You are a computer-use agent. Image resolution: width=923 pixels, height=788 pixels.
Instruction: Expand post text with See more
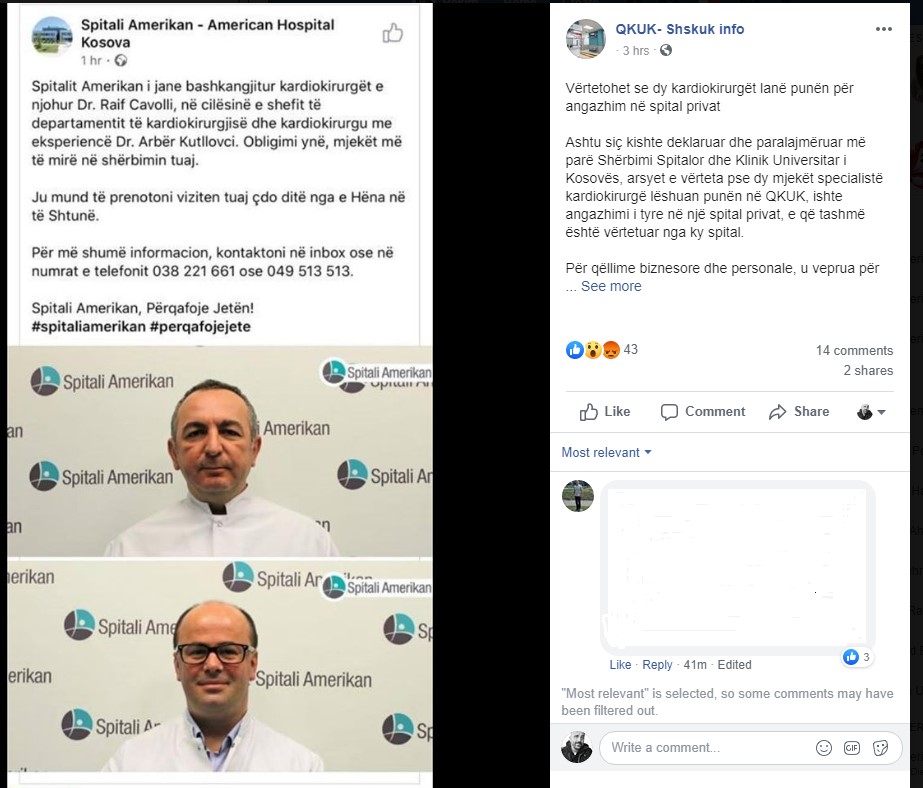(611, 287)
